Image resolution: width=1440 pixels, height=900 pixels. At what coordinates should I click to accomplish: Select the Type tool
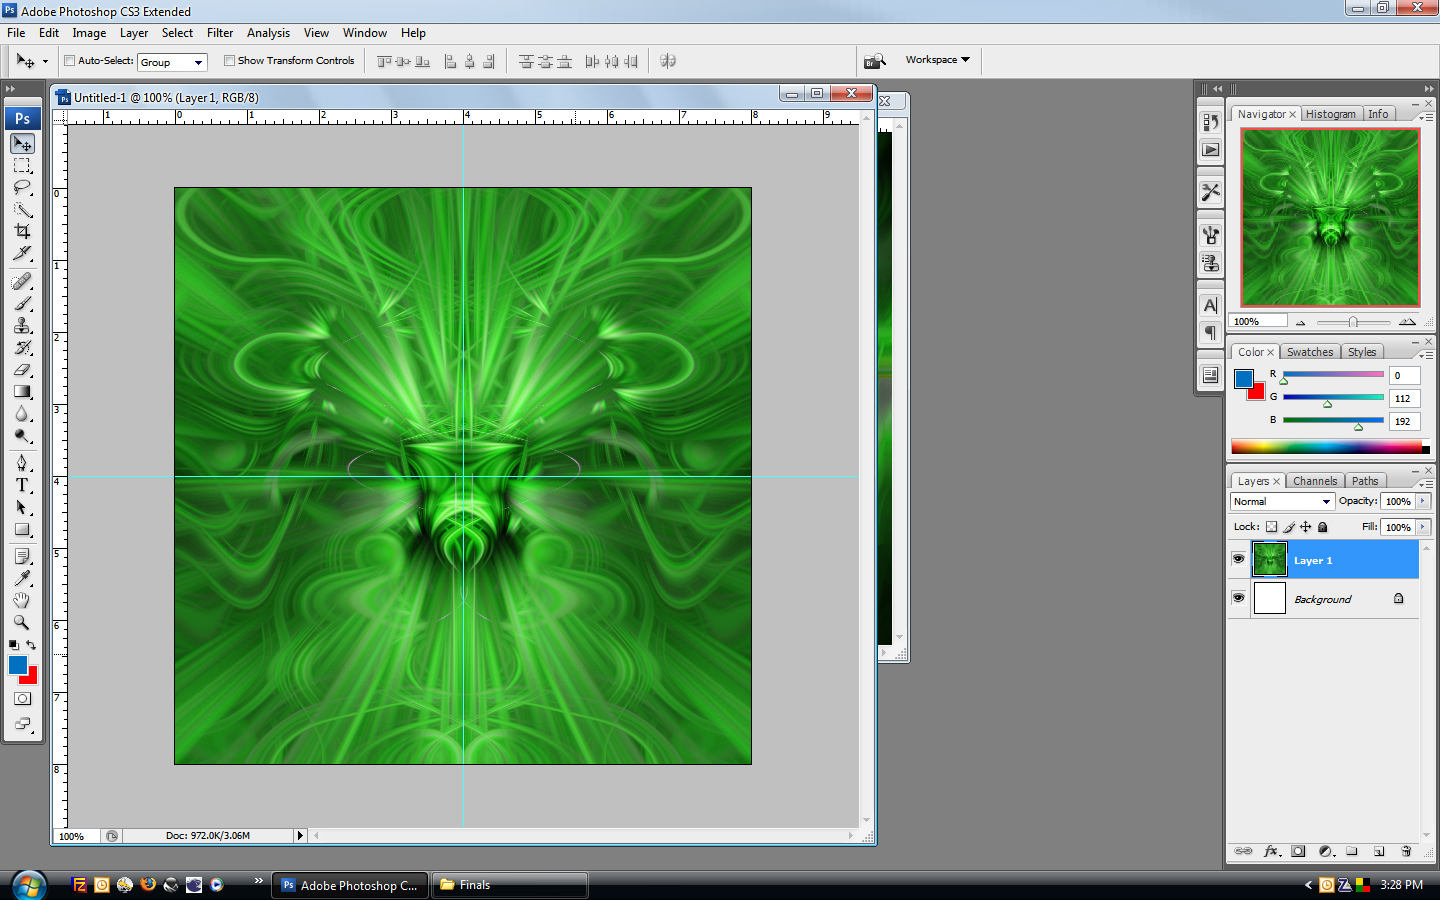pos(22,485)
